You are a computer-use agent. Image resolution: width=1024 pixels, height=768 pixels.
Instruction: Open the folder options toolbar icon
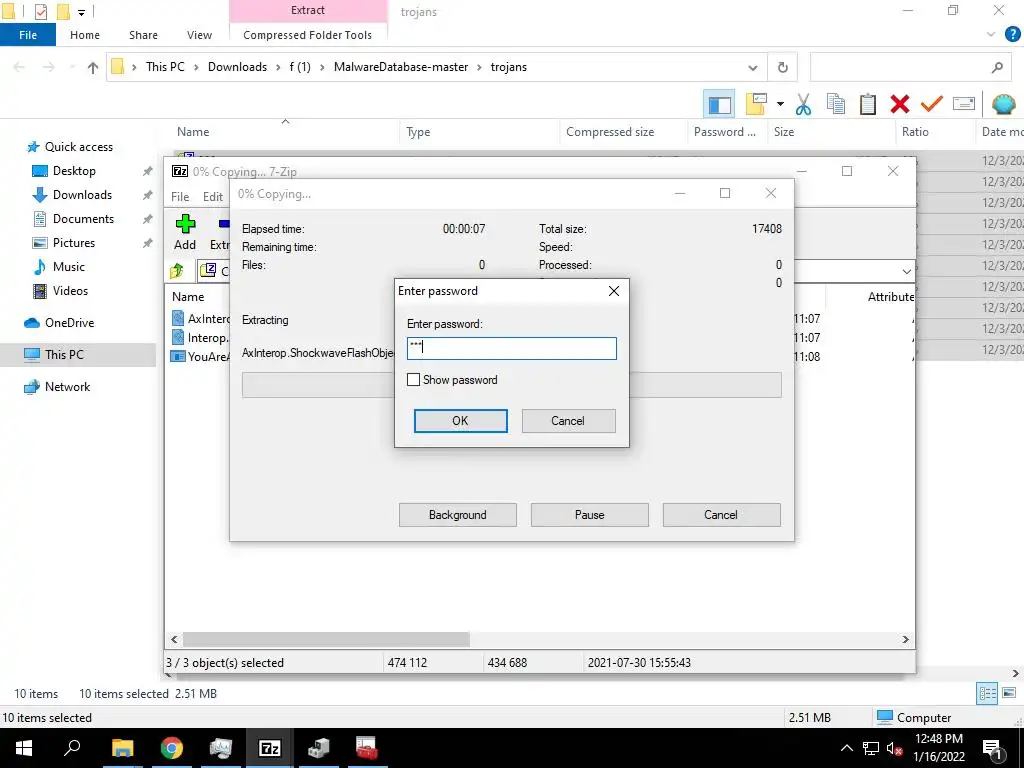756,104
